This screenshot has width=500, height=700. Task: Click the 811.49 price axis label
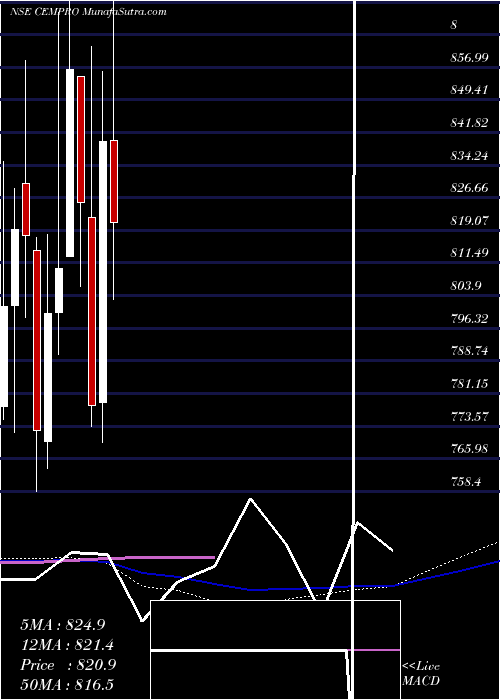click(x=469, y=253)
